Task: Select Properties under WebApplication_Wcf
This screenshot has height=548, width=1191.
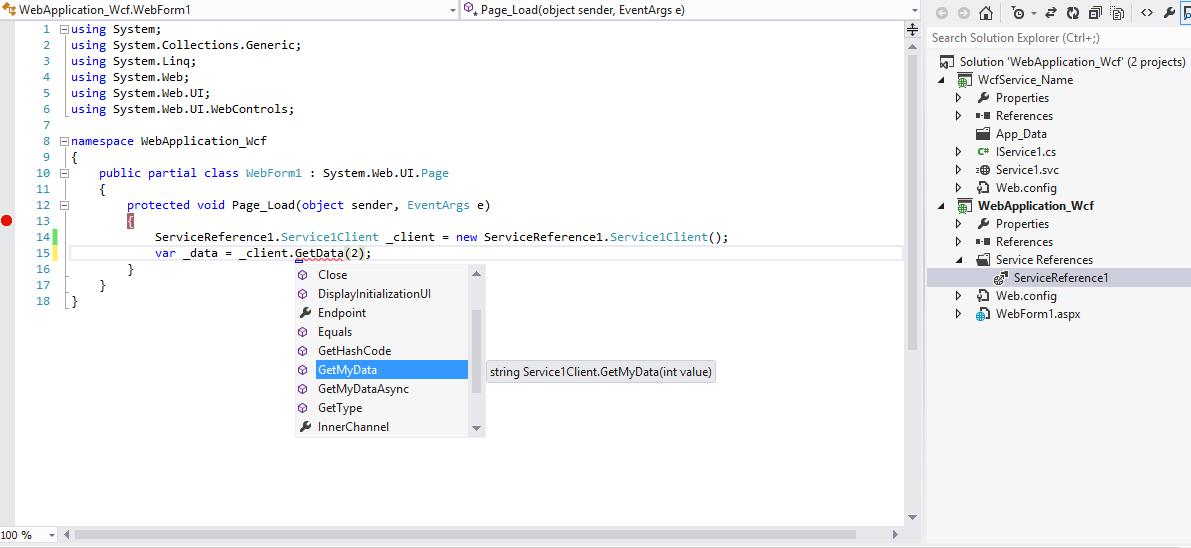Action: pyautogui.click(x=1022, y=223)
